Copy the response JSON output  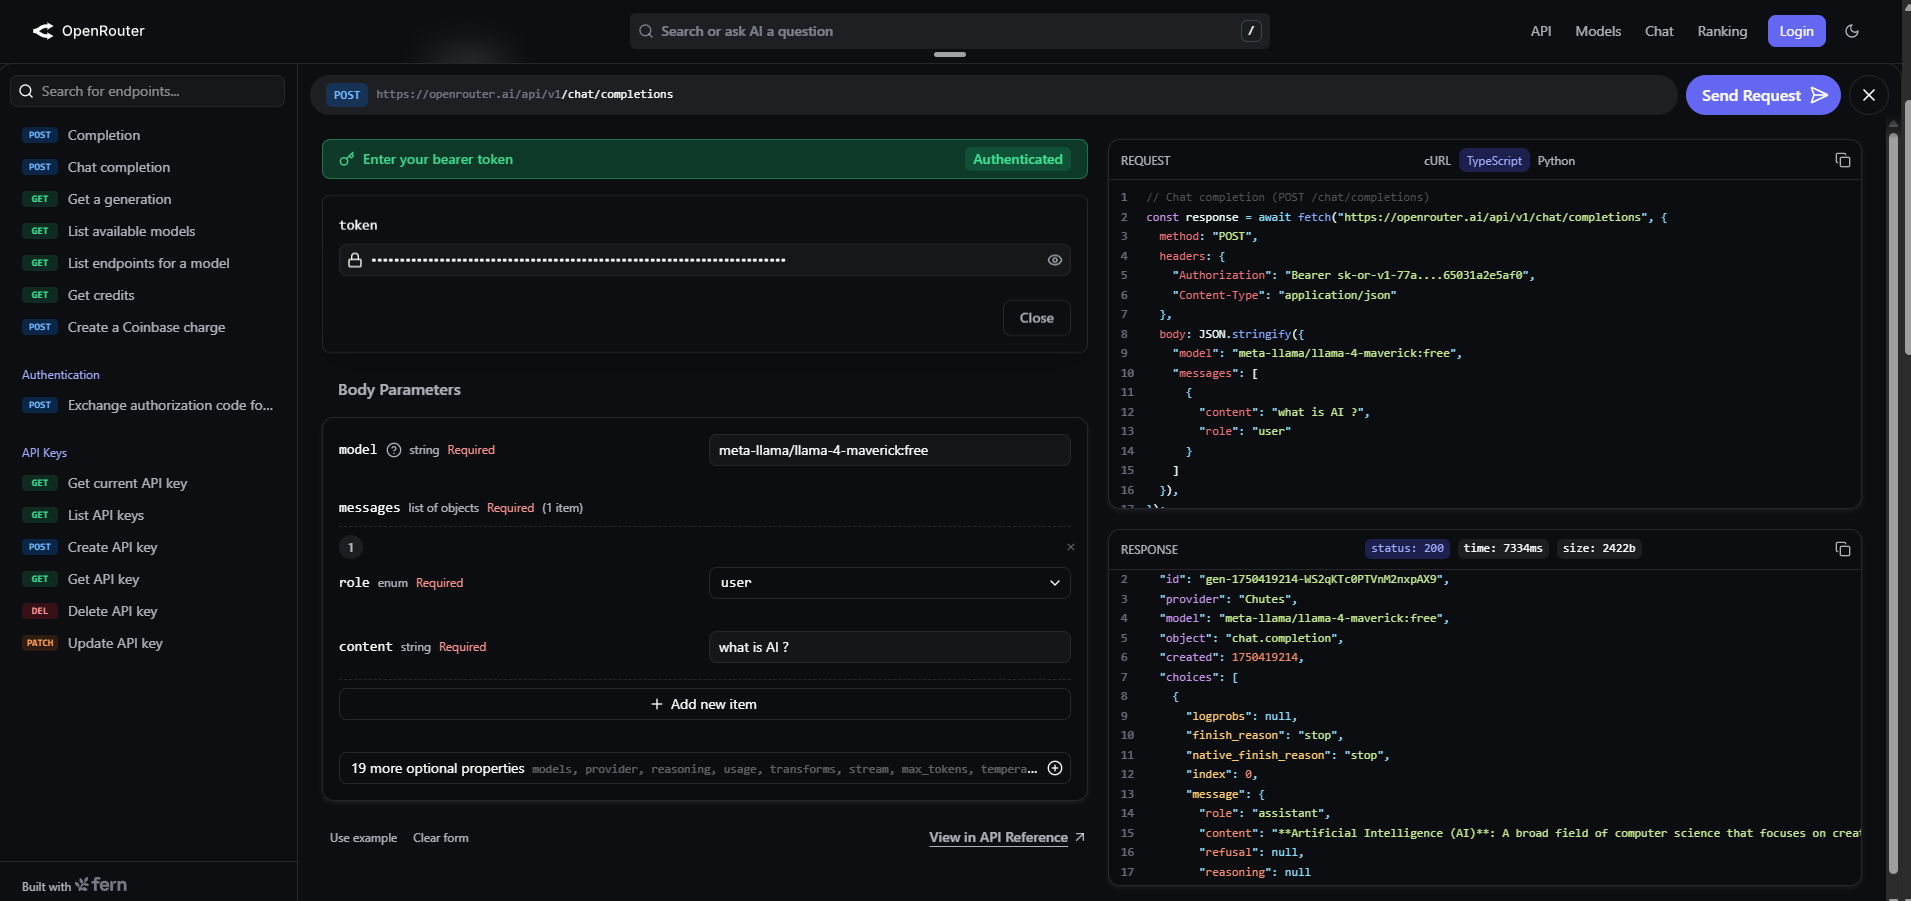coord(1843,549)
